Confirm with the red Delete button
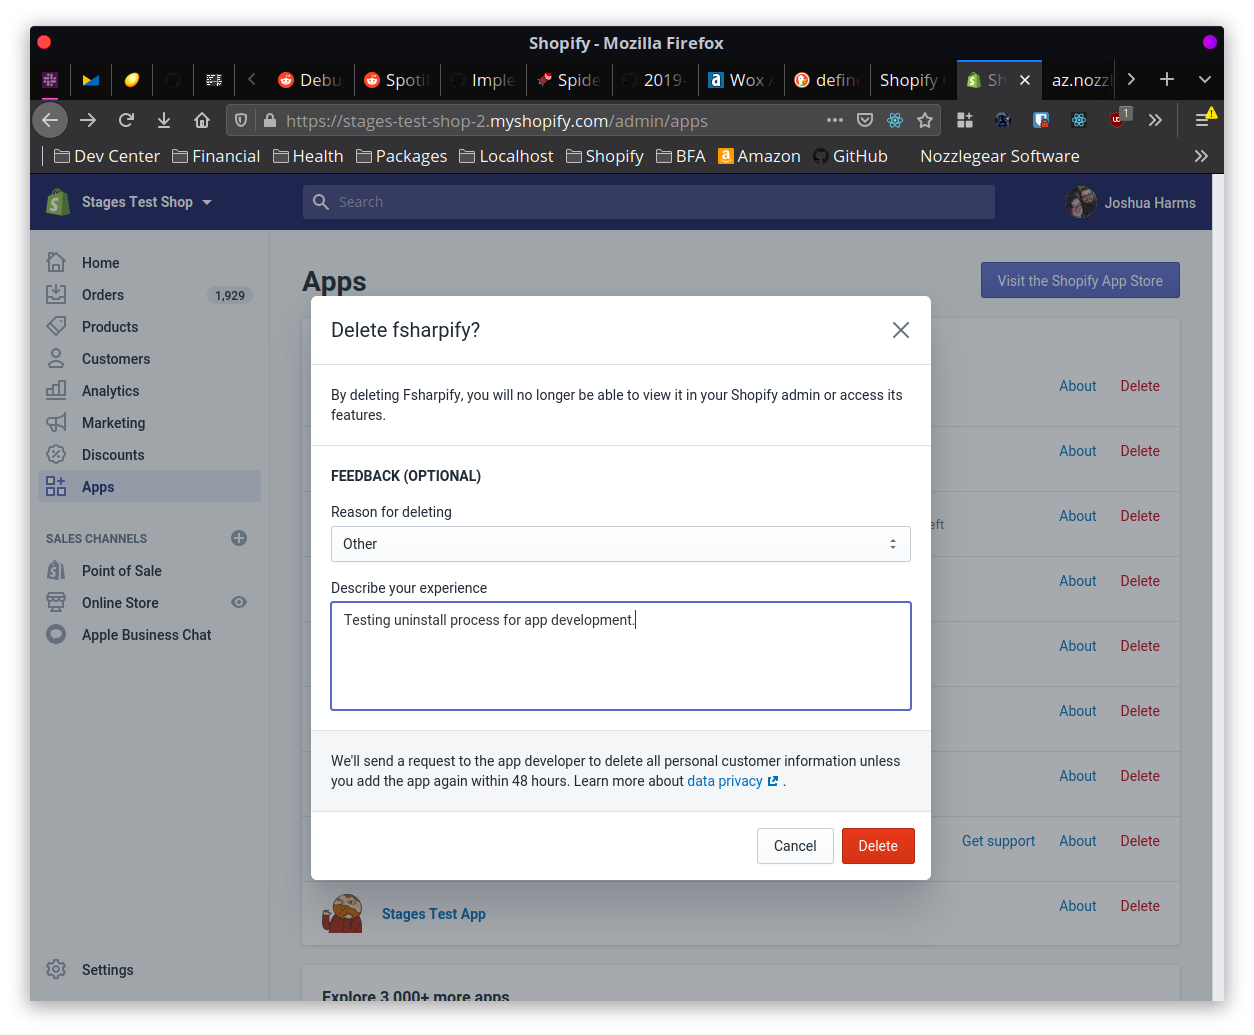 [878, 846]
